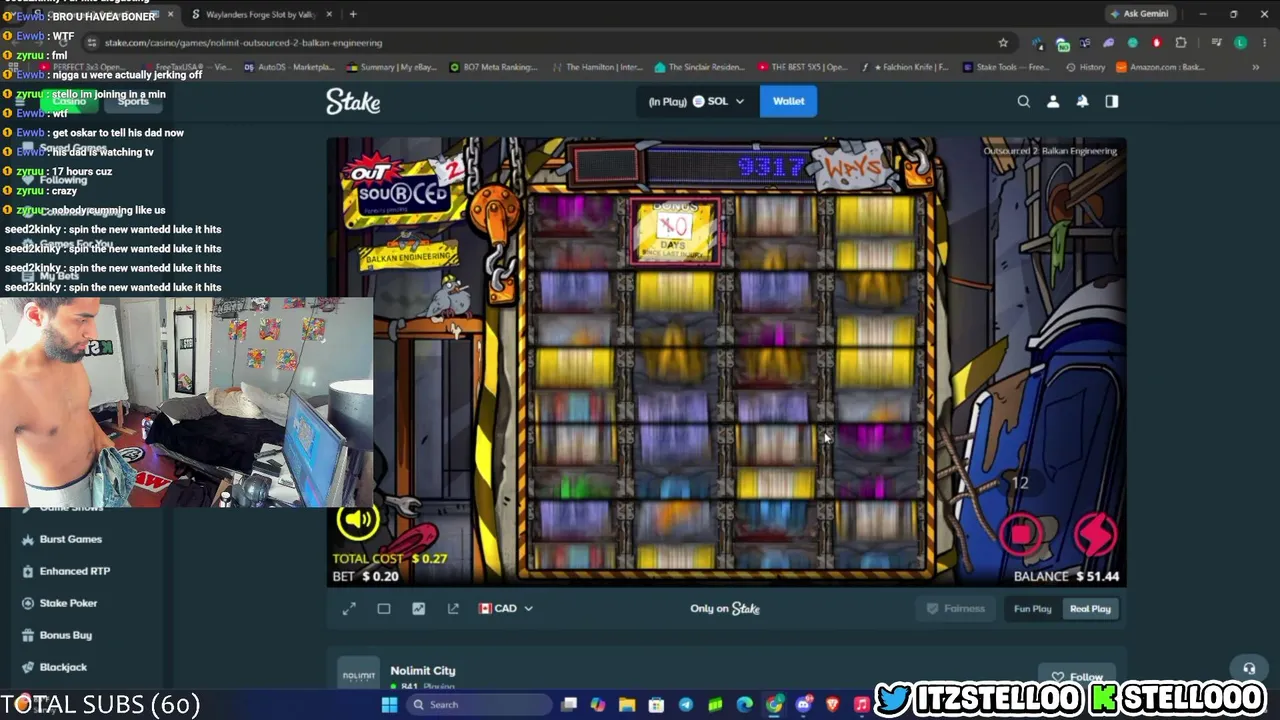Open the Falchion Knife bookmark
1280x720 pixels.
[x=904, y=67]
